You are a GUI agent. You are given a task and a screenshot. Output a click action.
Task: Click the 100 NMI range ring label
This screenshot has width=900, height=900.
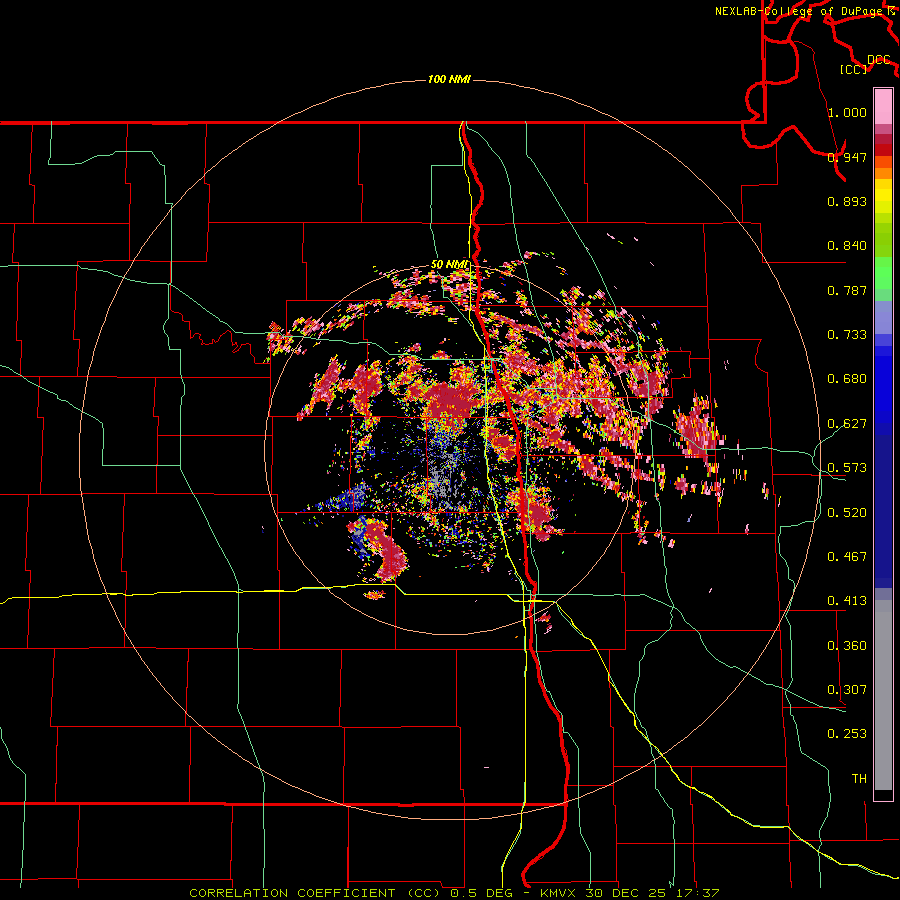(x=449, y=79)
